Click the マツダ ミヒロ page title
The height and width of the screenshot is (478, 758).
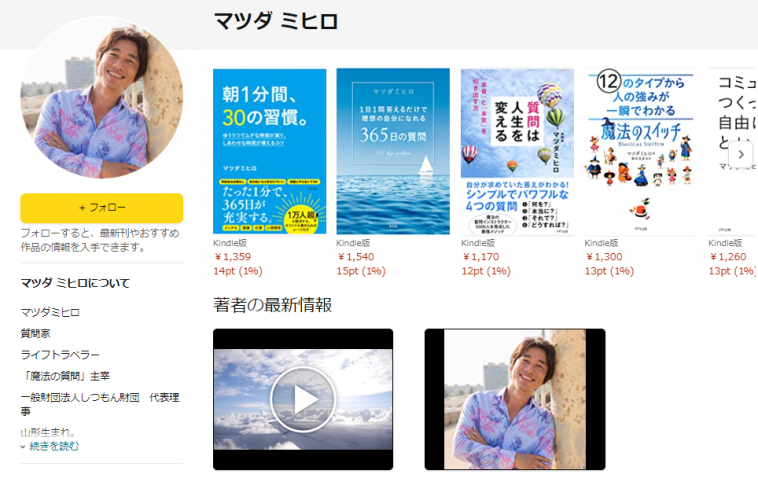[276, 21]
